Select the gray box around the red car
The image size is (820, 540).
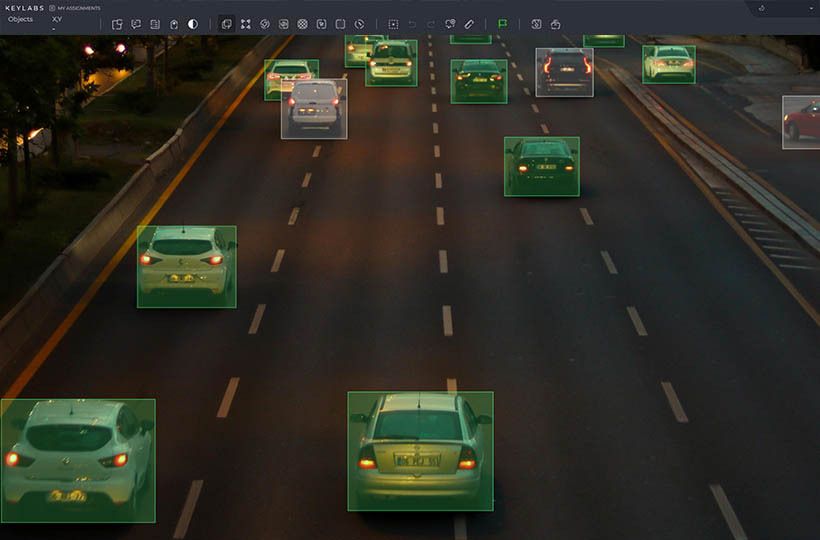tap(801, 122)
